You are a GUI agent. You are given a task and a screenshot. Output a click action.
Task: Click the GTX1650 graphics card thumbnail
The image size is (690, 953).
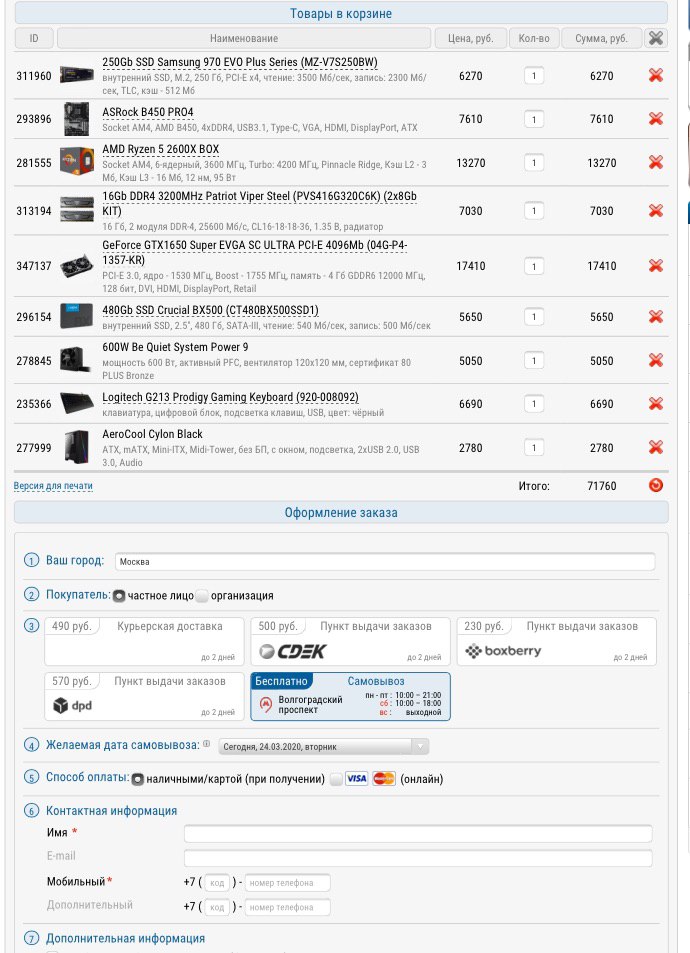pyautogui.click(x=77, y=266)
